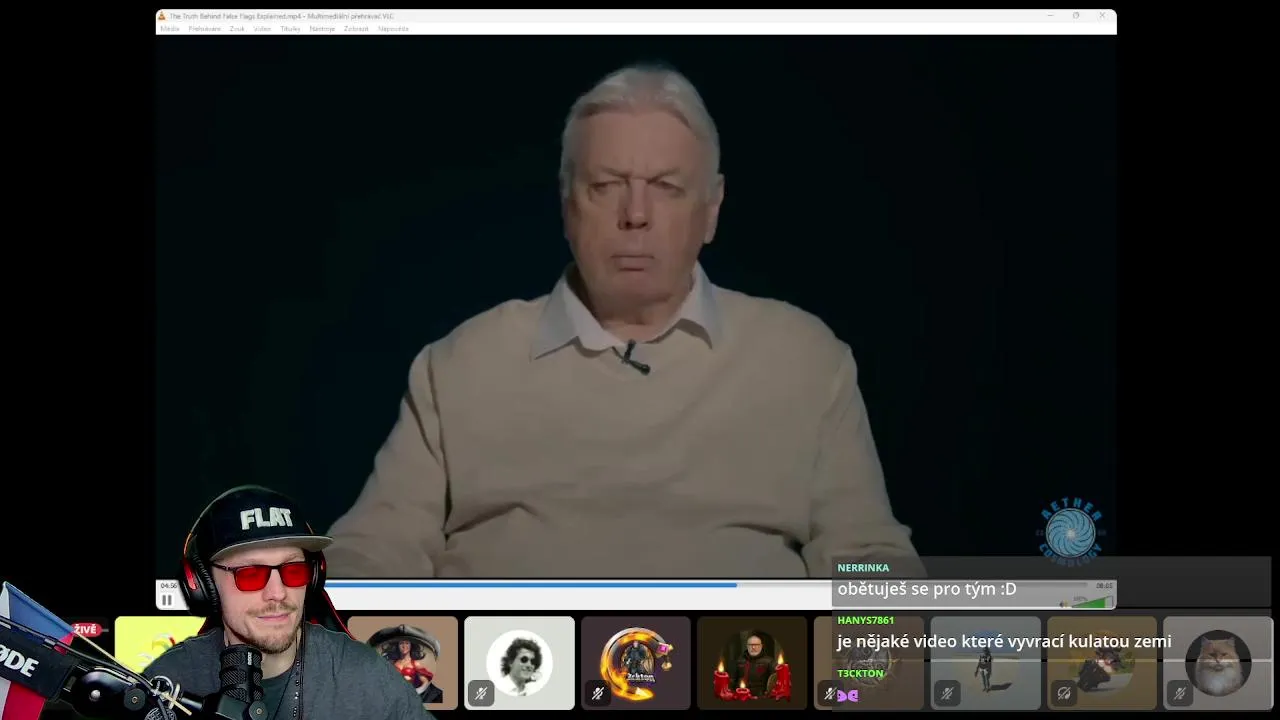Click the muted mic icon on cat tile

click(x=1180, y=693)
